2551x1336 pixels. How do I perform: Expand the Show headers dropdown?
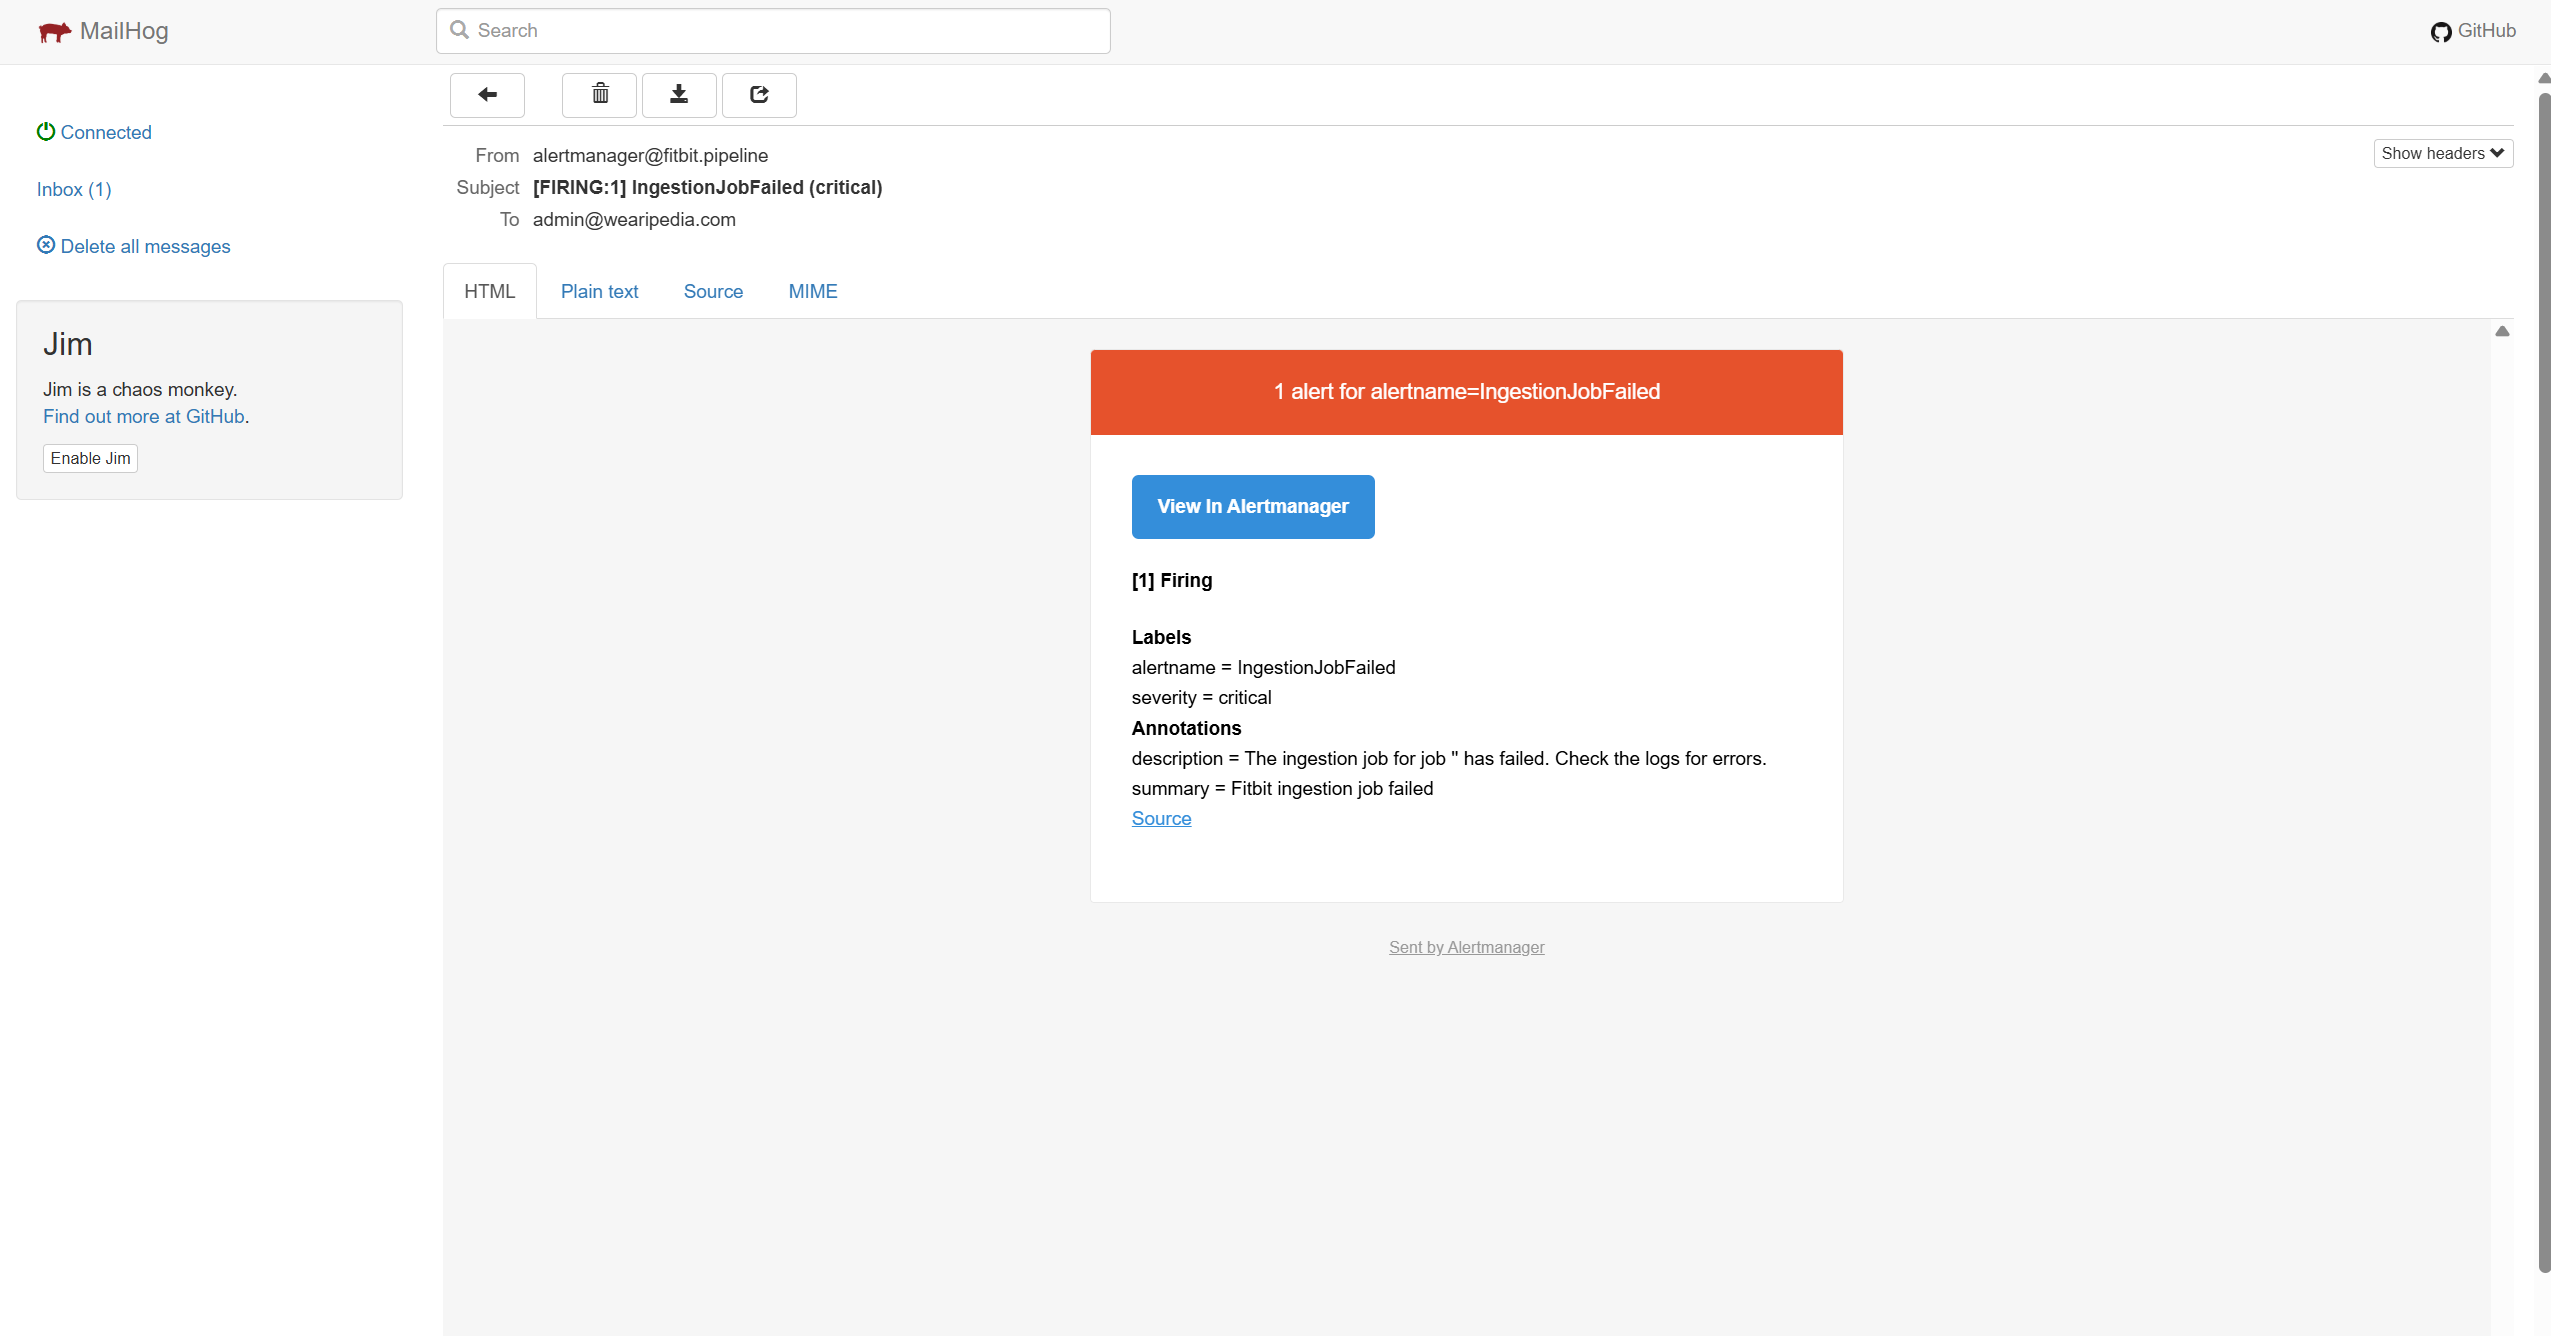(x=2442, y=153)
